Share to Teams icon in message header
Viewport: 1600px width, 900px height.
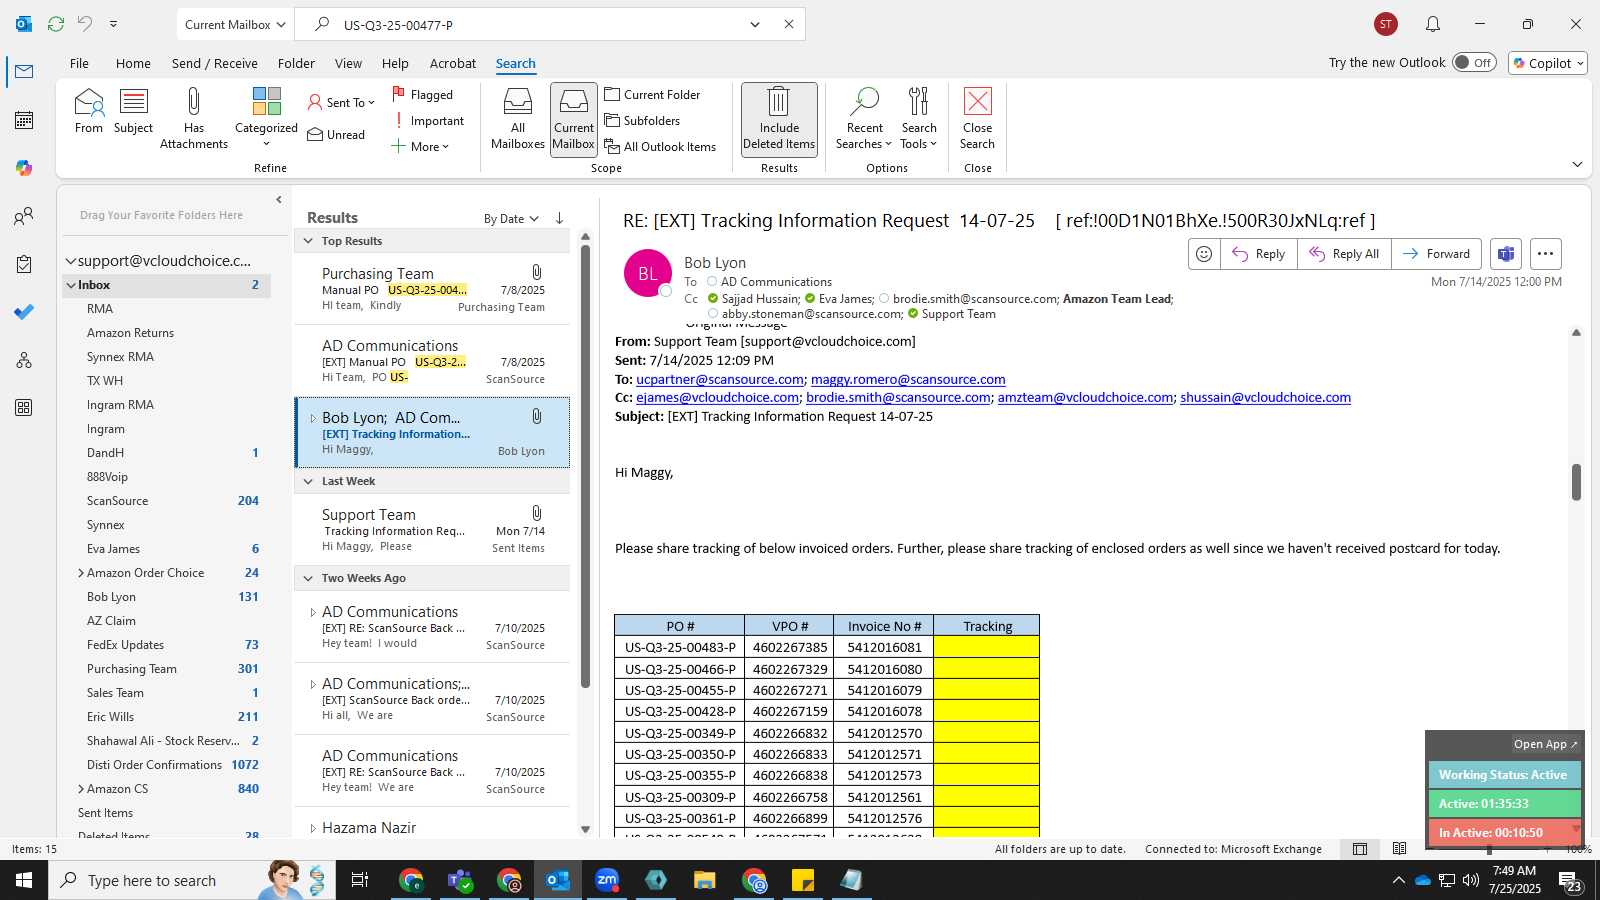tap(1505, 254)
